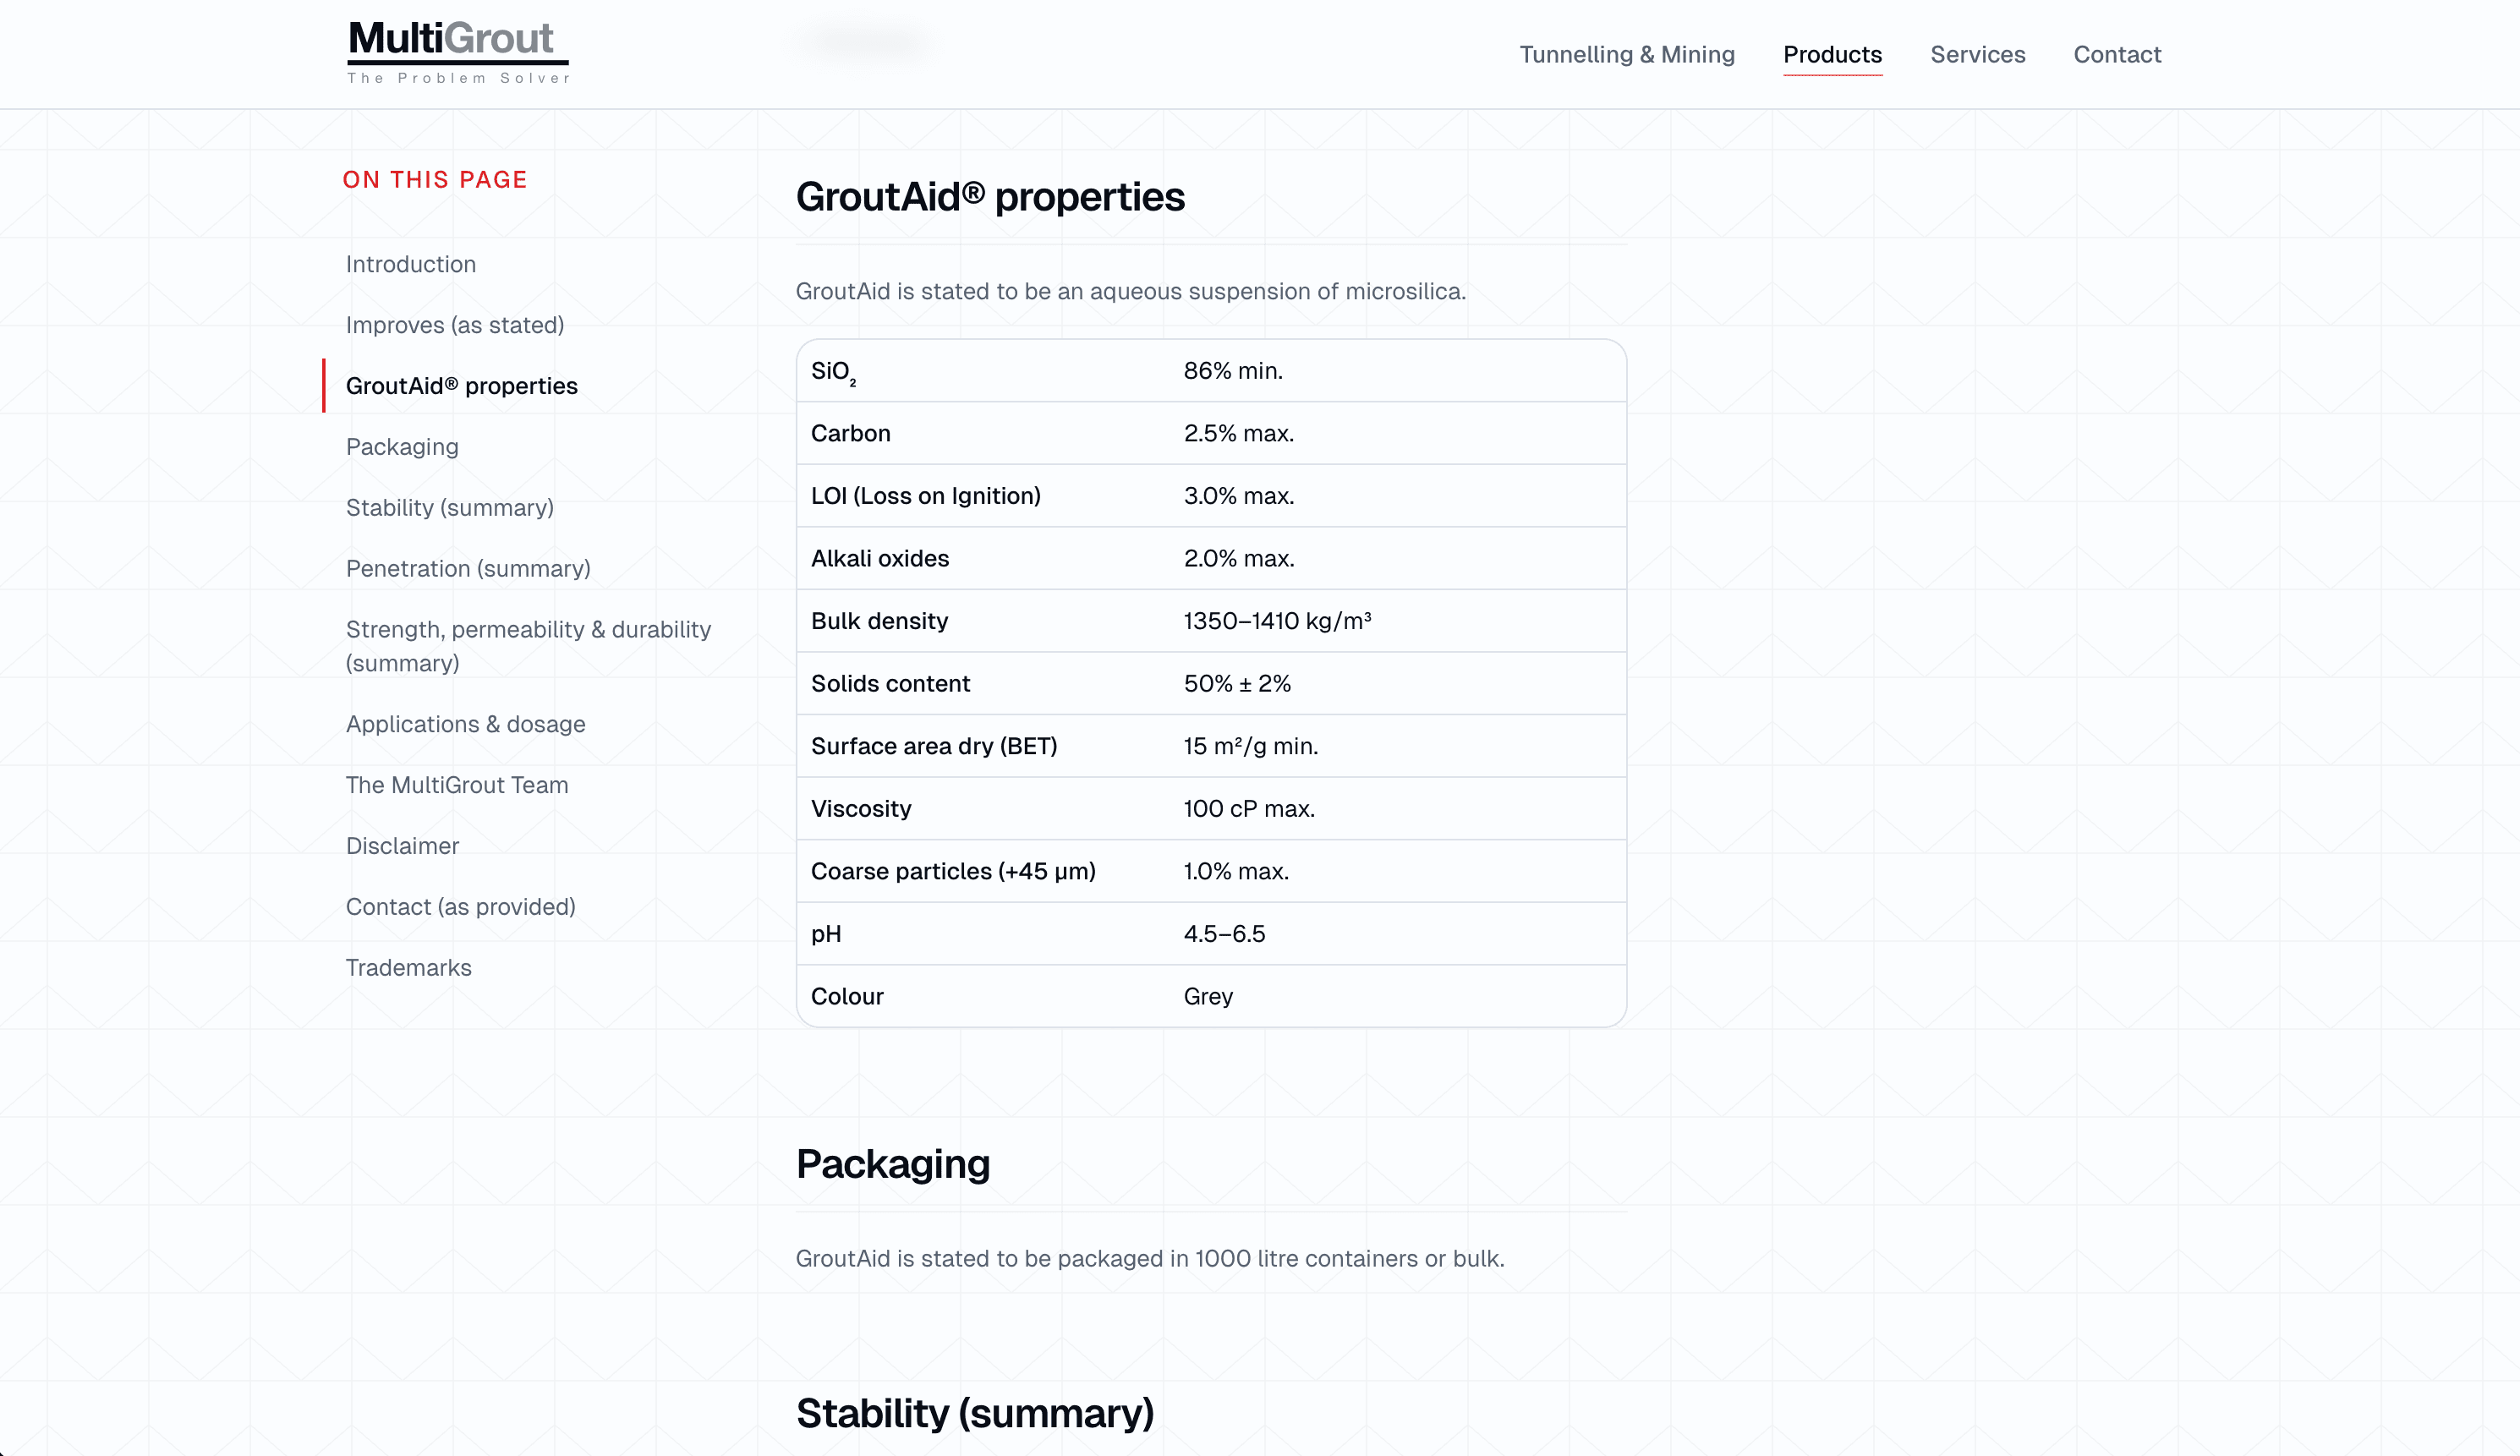Open The MultiGrout Team section link

pyautogui.click(x=457, y=785)
